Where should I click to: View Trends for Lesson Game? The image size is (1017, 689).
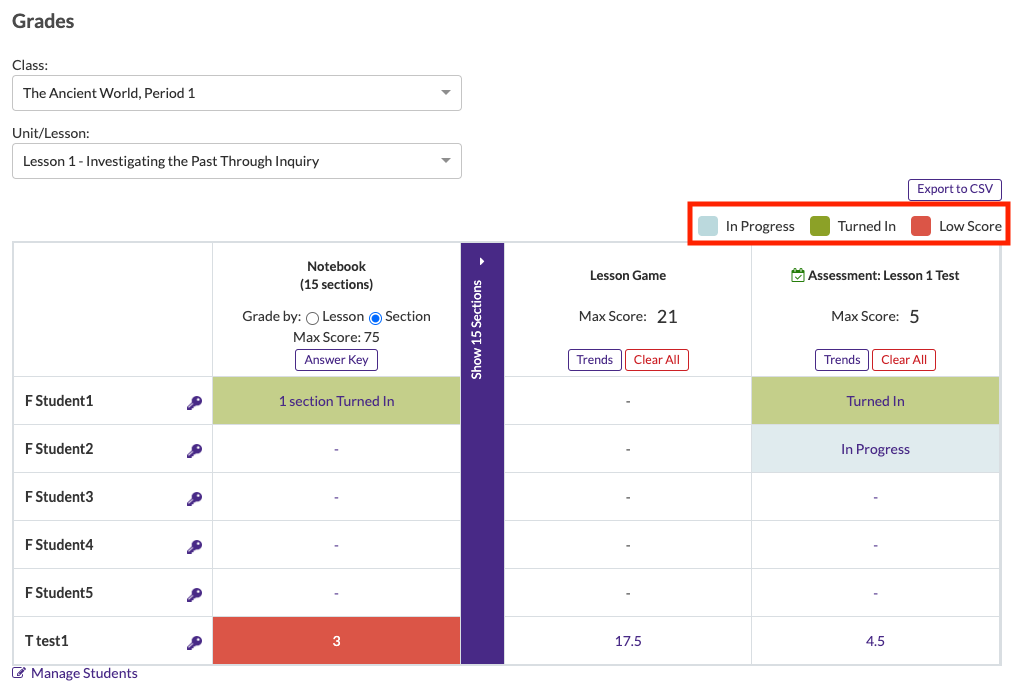coord(594,360)
